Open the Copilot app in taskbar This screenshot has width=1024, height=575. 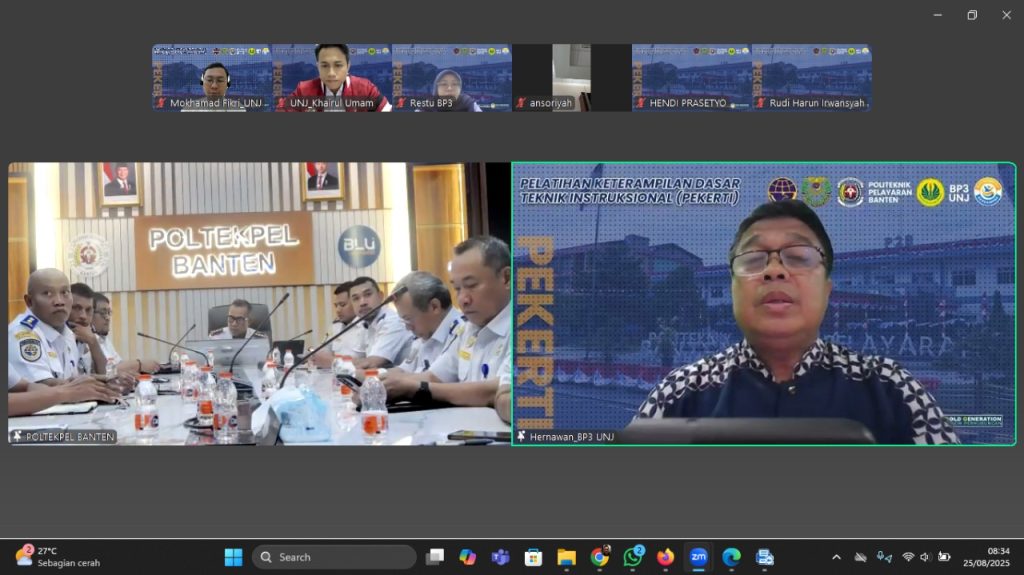[468, 557]
